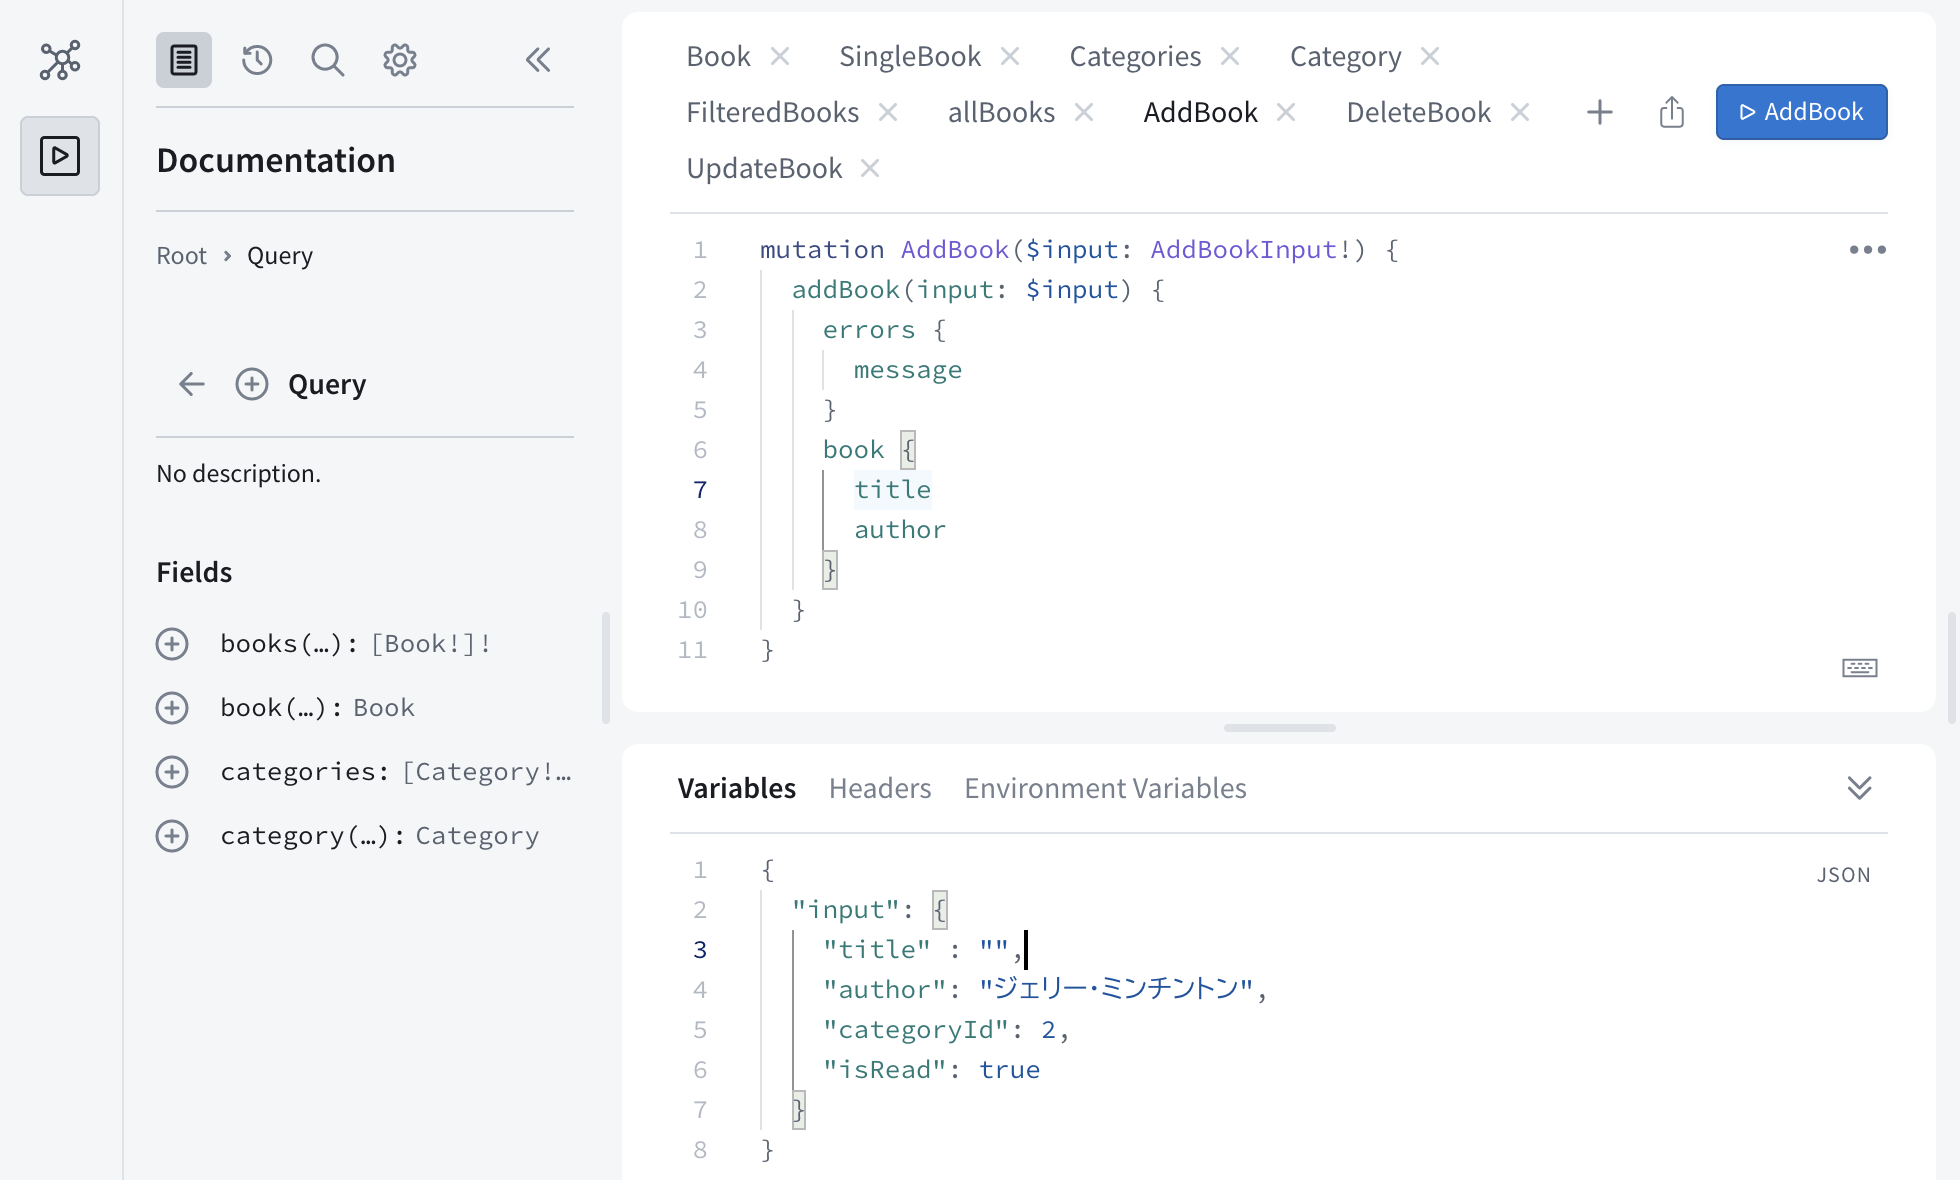The width and height of the screenshot is (1960, 1180).
Task: Open operation history clock icon
Action: tap(257, 60)
